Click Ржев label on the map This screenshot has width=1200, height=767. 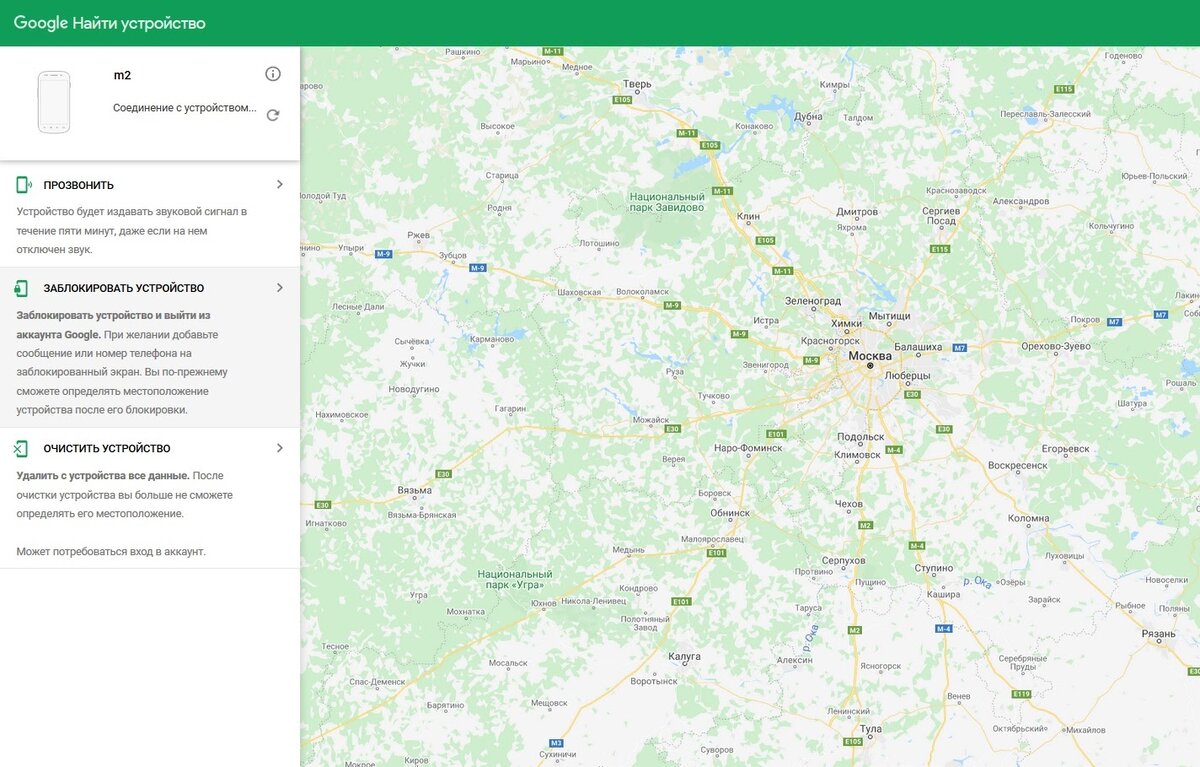tap(418, 235)
